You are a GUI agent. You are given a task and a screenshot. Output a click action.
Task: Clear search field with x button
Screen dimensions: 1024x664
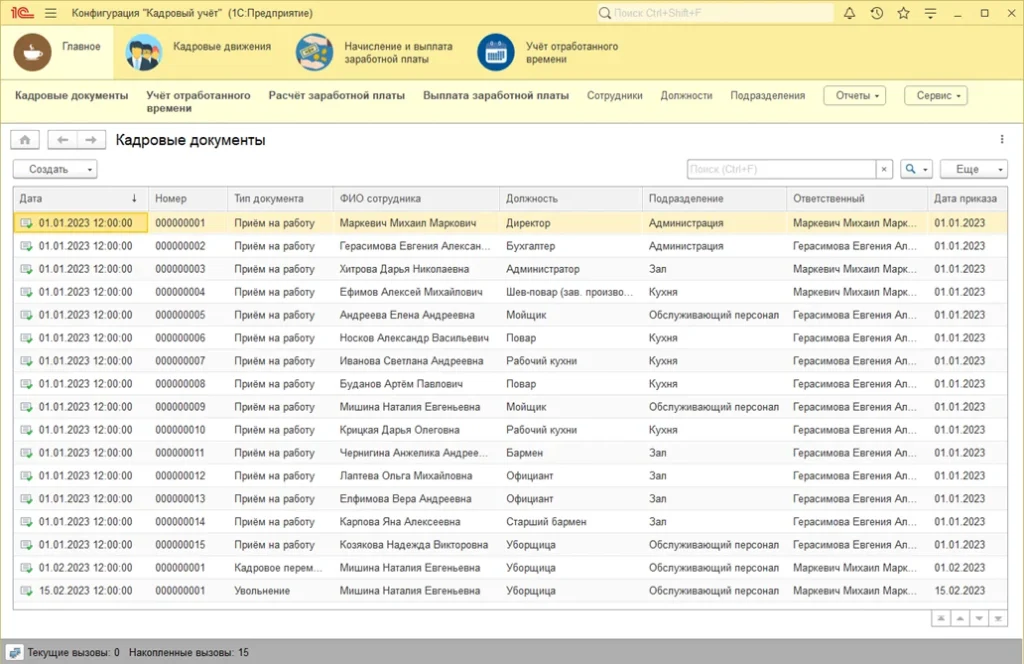pos(884,169)
